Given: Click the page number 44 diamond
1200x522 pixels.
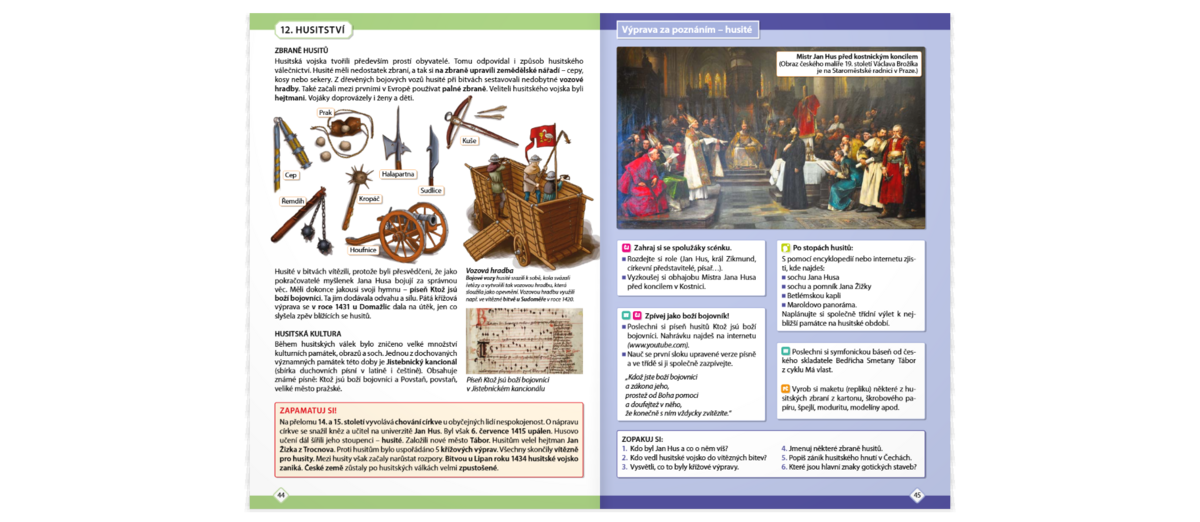Looking at the screenshot, I should click(x=281, y=495).
